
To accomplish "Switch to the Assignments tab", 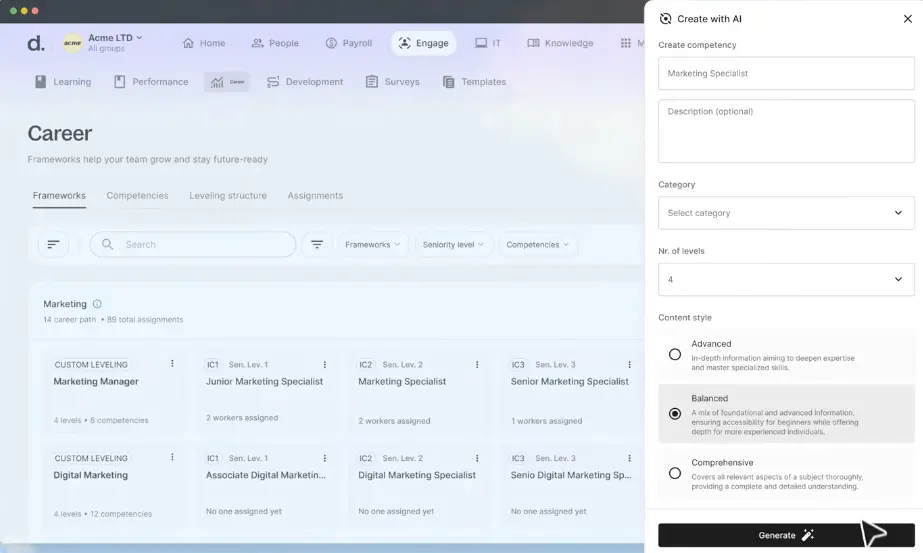I will click(315, 196).
